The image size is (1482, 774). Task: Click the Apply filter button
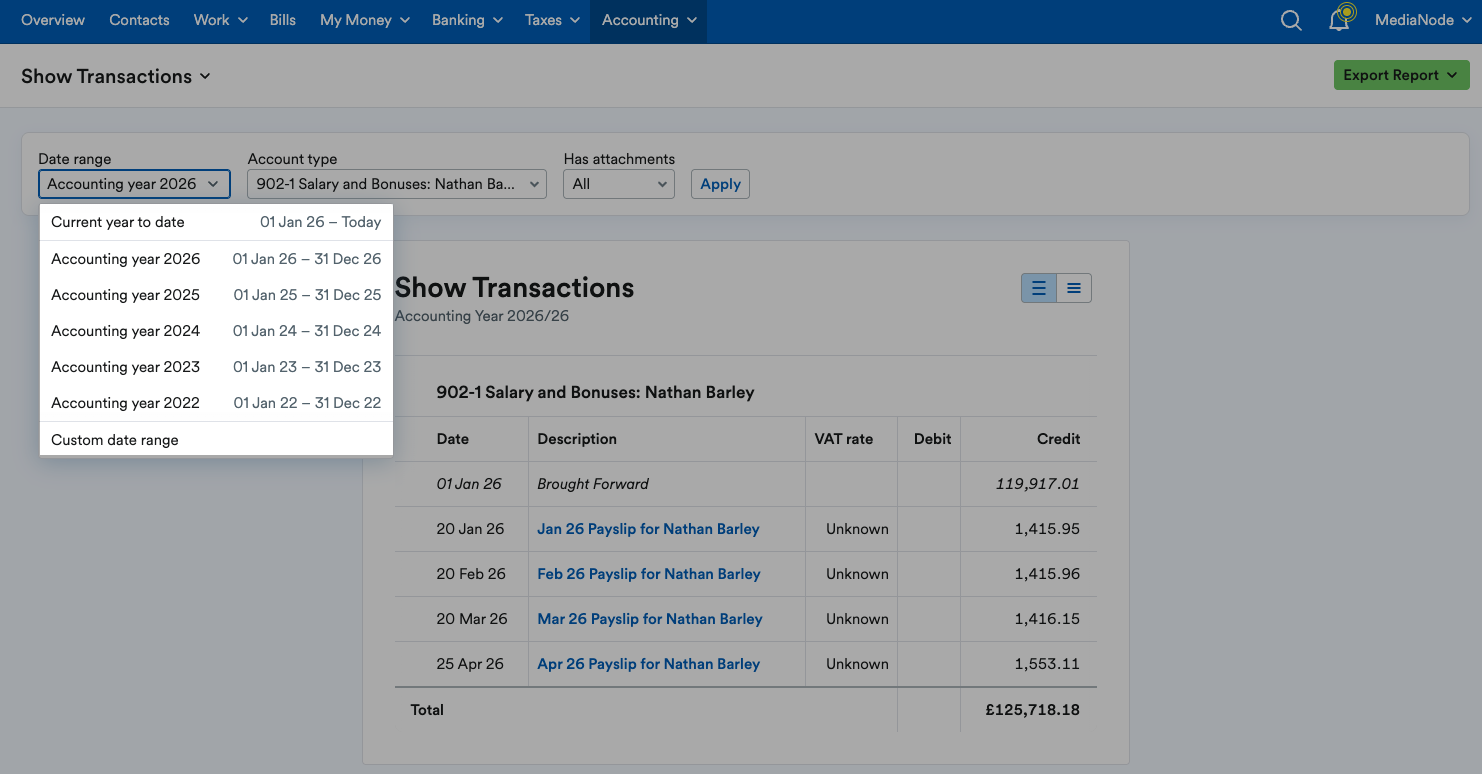720,184
